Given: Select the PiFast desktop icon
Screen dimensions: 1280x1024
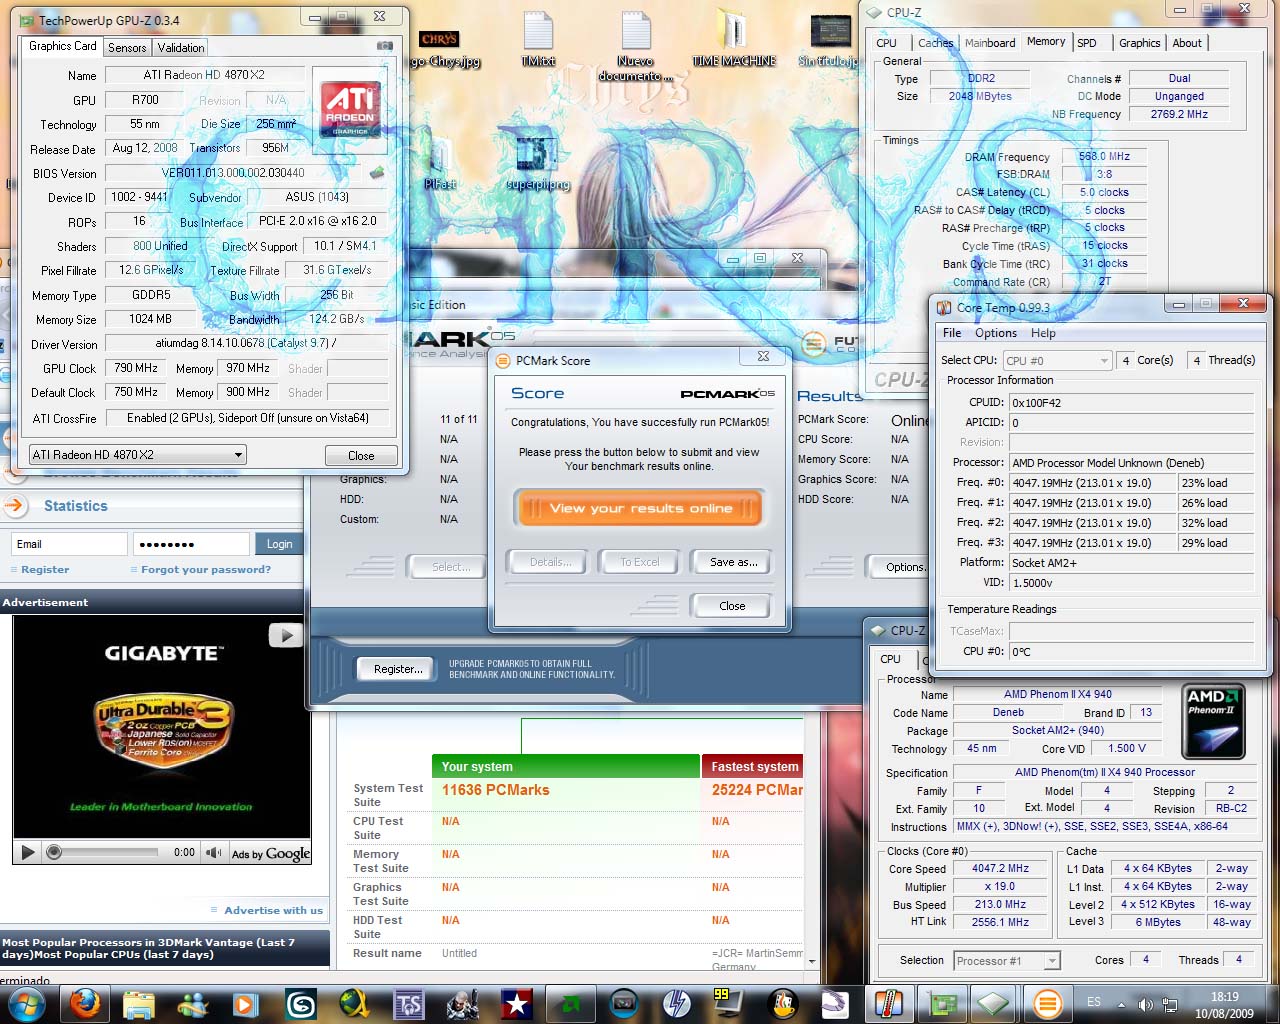Looking at the screenshot, I should pyautogui.click(x=440, y=163).
